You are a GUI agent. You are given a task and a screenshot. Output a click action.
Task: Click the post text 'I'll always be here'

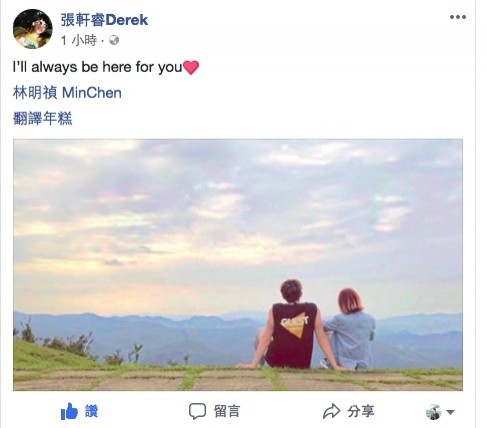coord(72,67)
